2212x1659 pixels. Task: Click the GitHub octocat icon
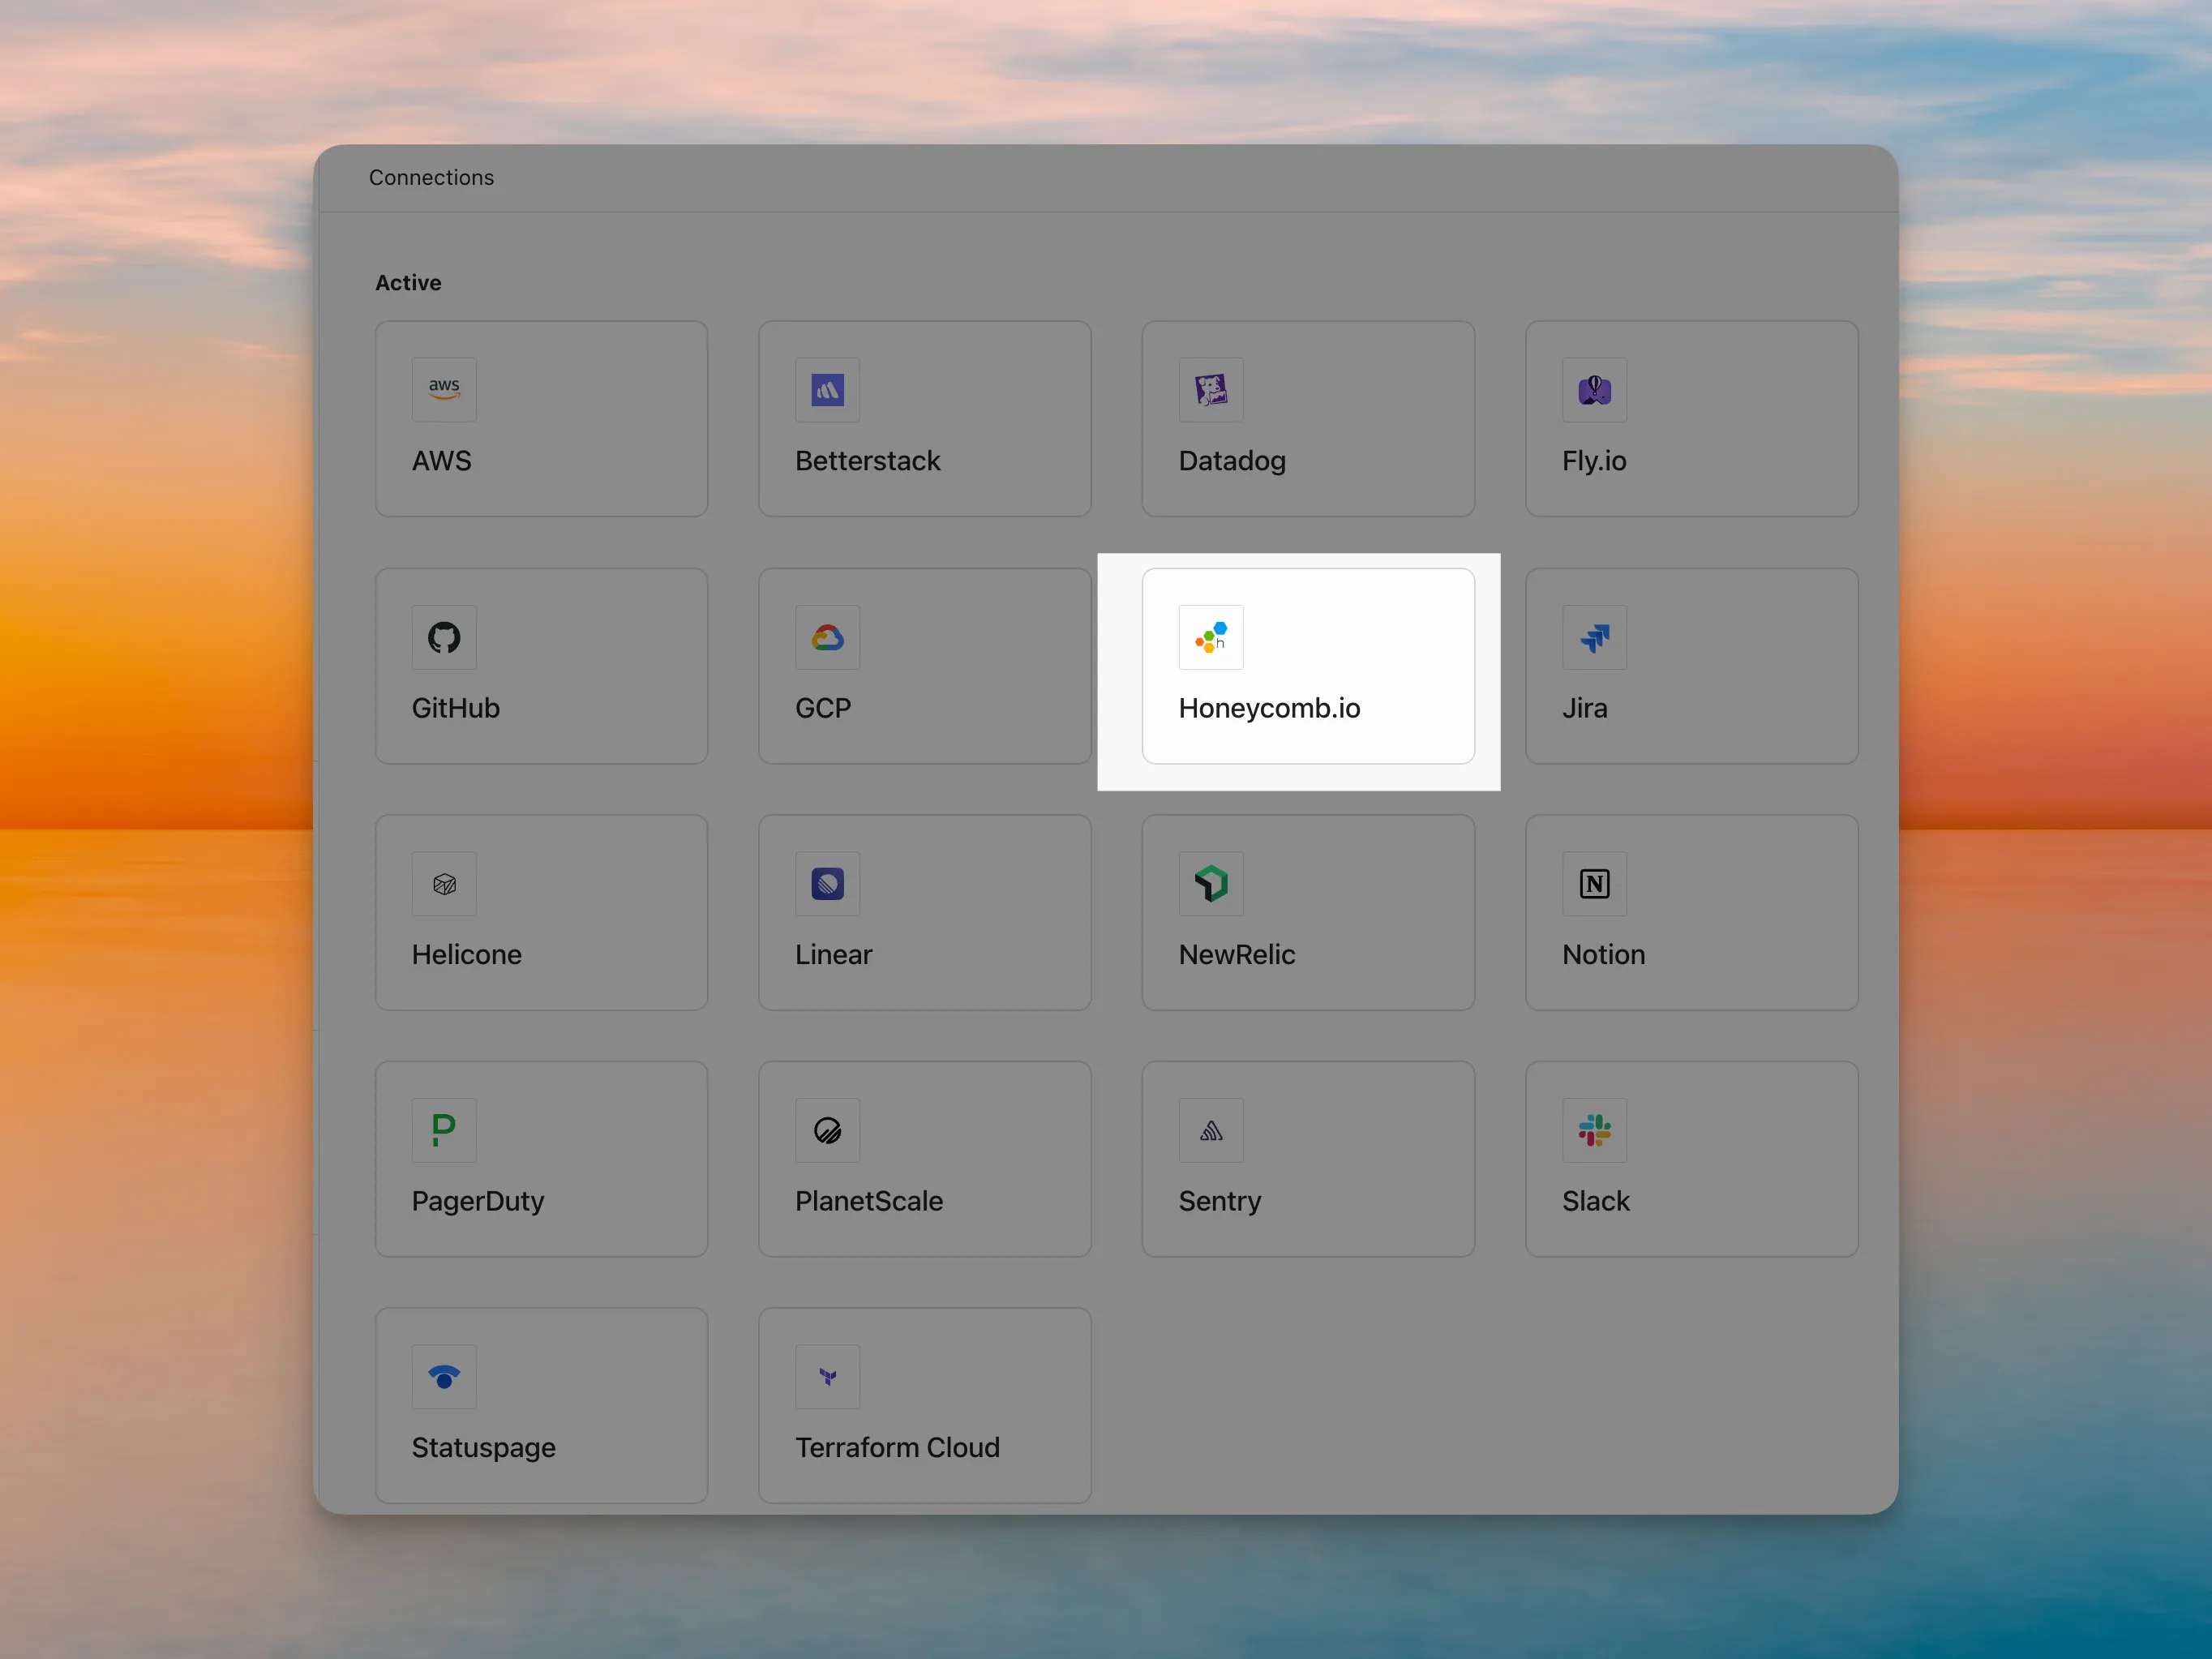[444, 637]
